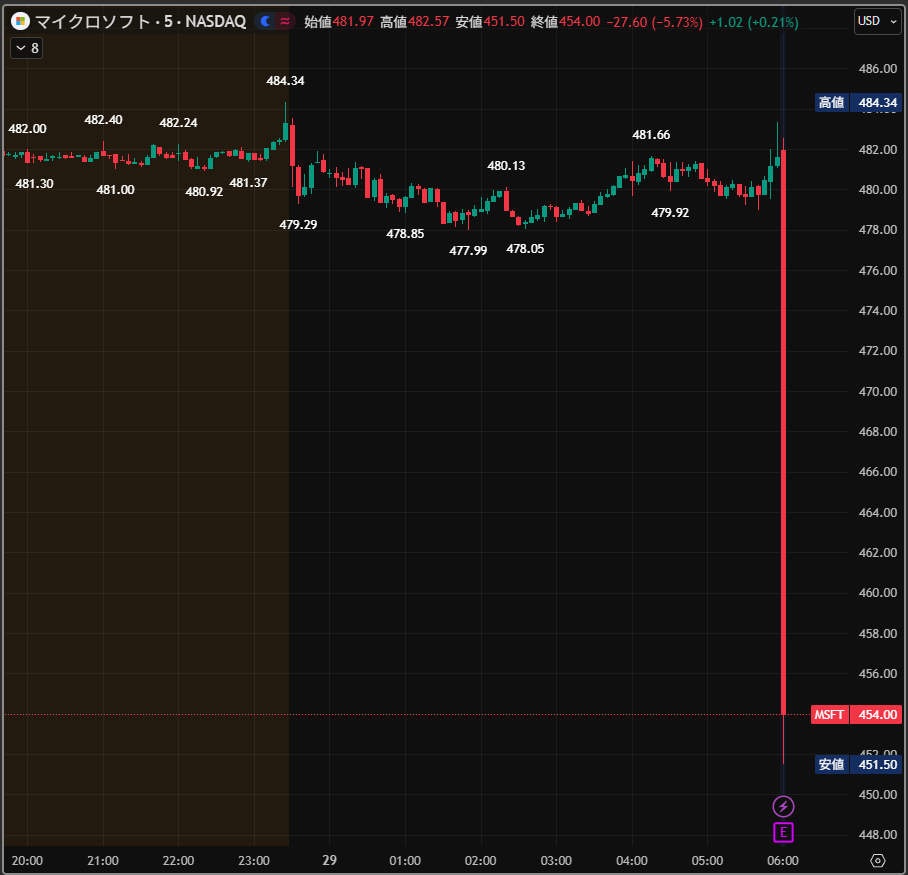Viewport: 908px width, 875px height.
Task: Click the 終値 454.00 close value
Action: 565,22
